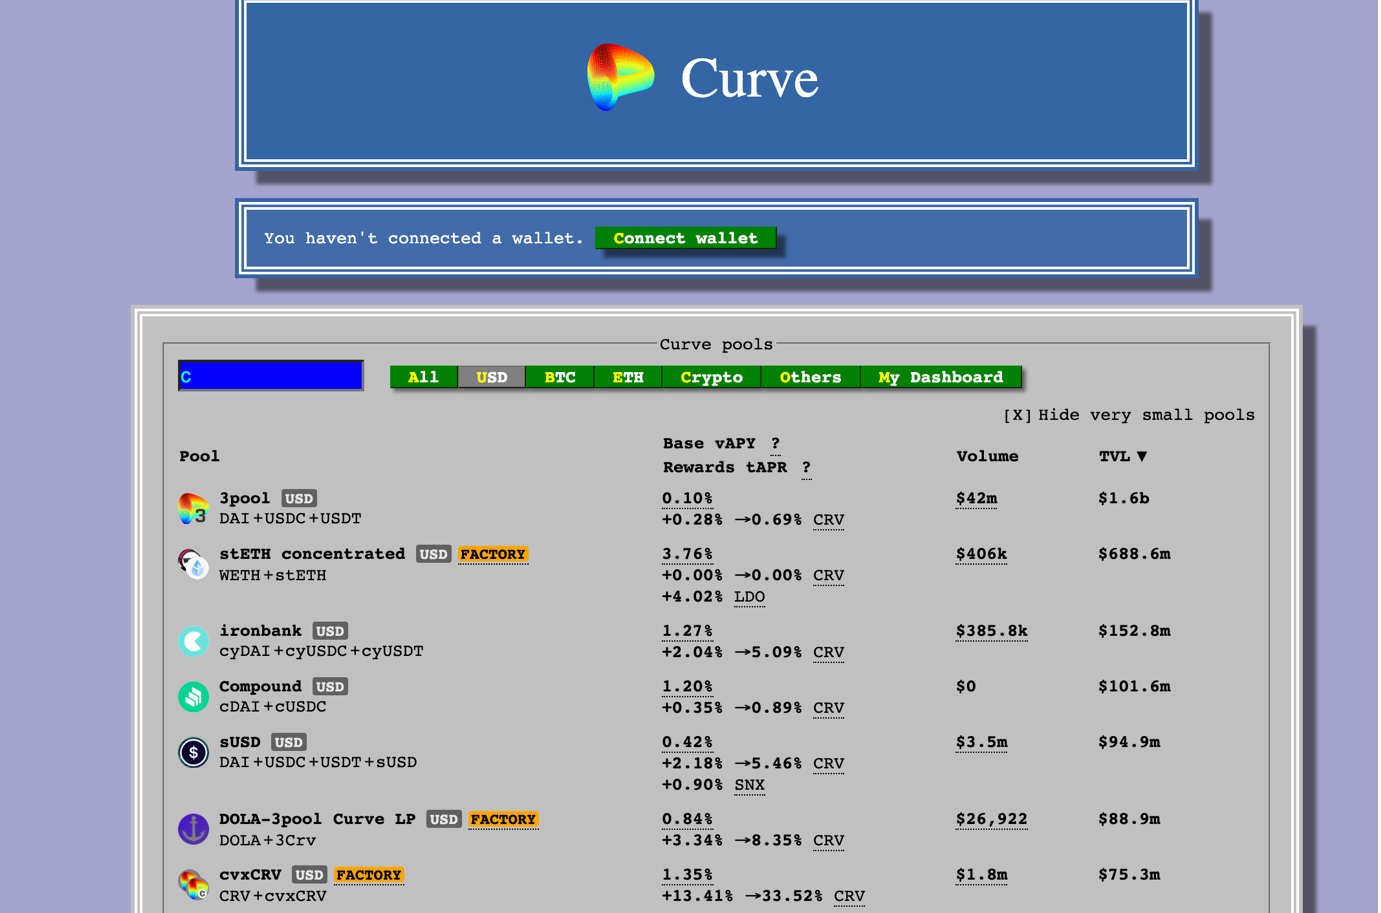Click the Compound CRV reward link

pyautogui.click(x=828, y=708)
